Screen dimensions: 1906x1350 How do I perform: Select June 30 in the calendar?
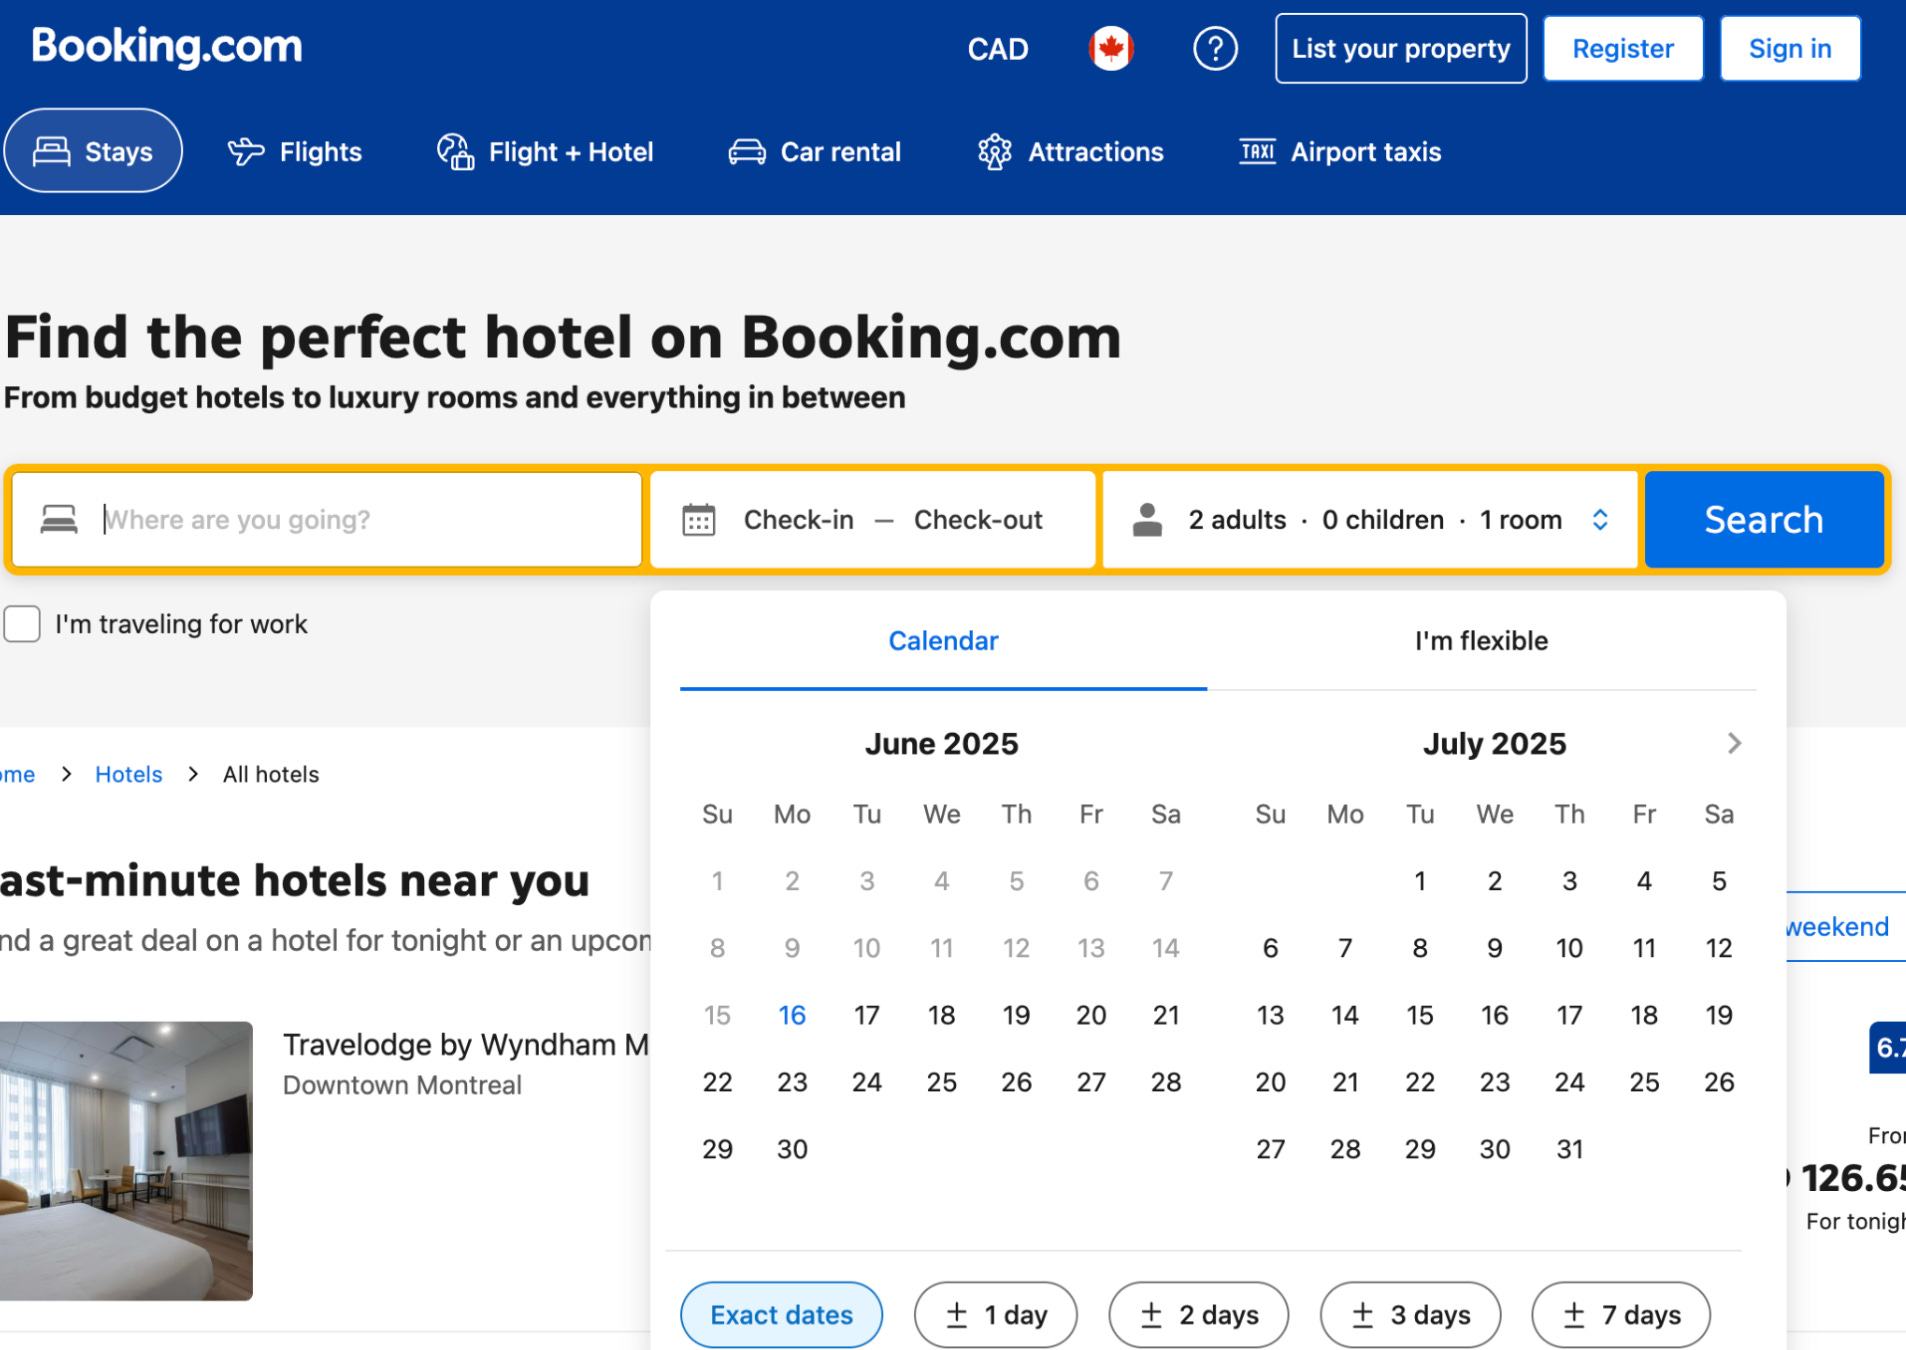click(792, 1149)
